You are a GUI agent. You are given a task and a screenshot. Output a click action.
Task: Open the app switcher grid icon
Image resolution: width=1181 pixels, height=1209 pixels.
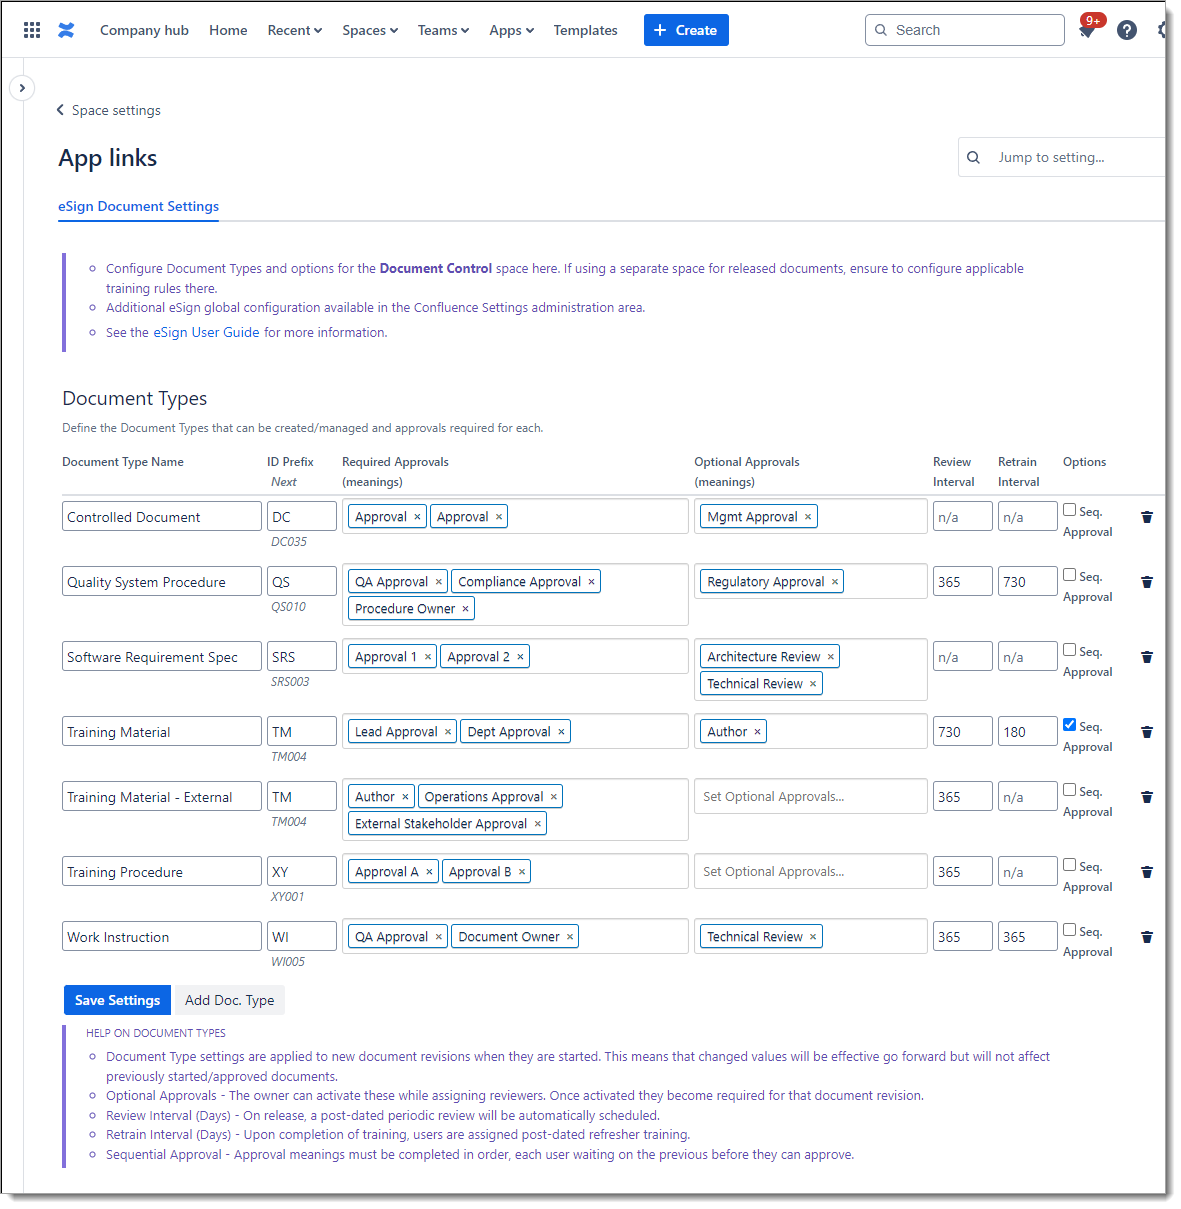pos(32,30)
